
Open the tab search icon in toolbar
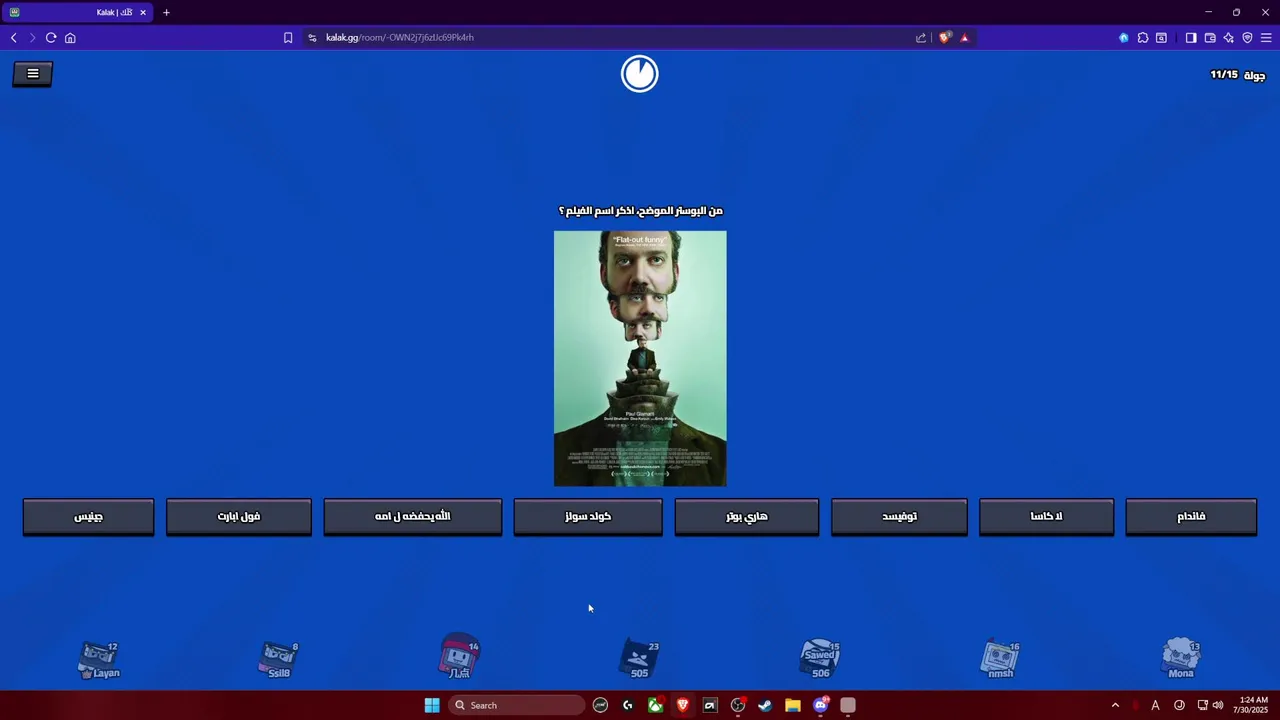[1161, 38]
